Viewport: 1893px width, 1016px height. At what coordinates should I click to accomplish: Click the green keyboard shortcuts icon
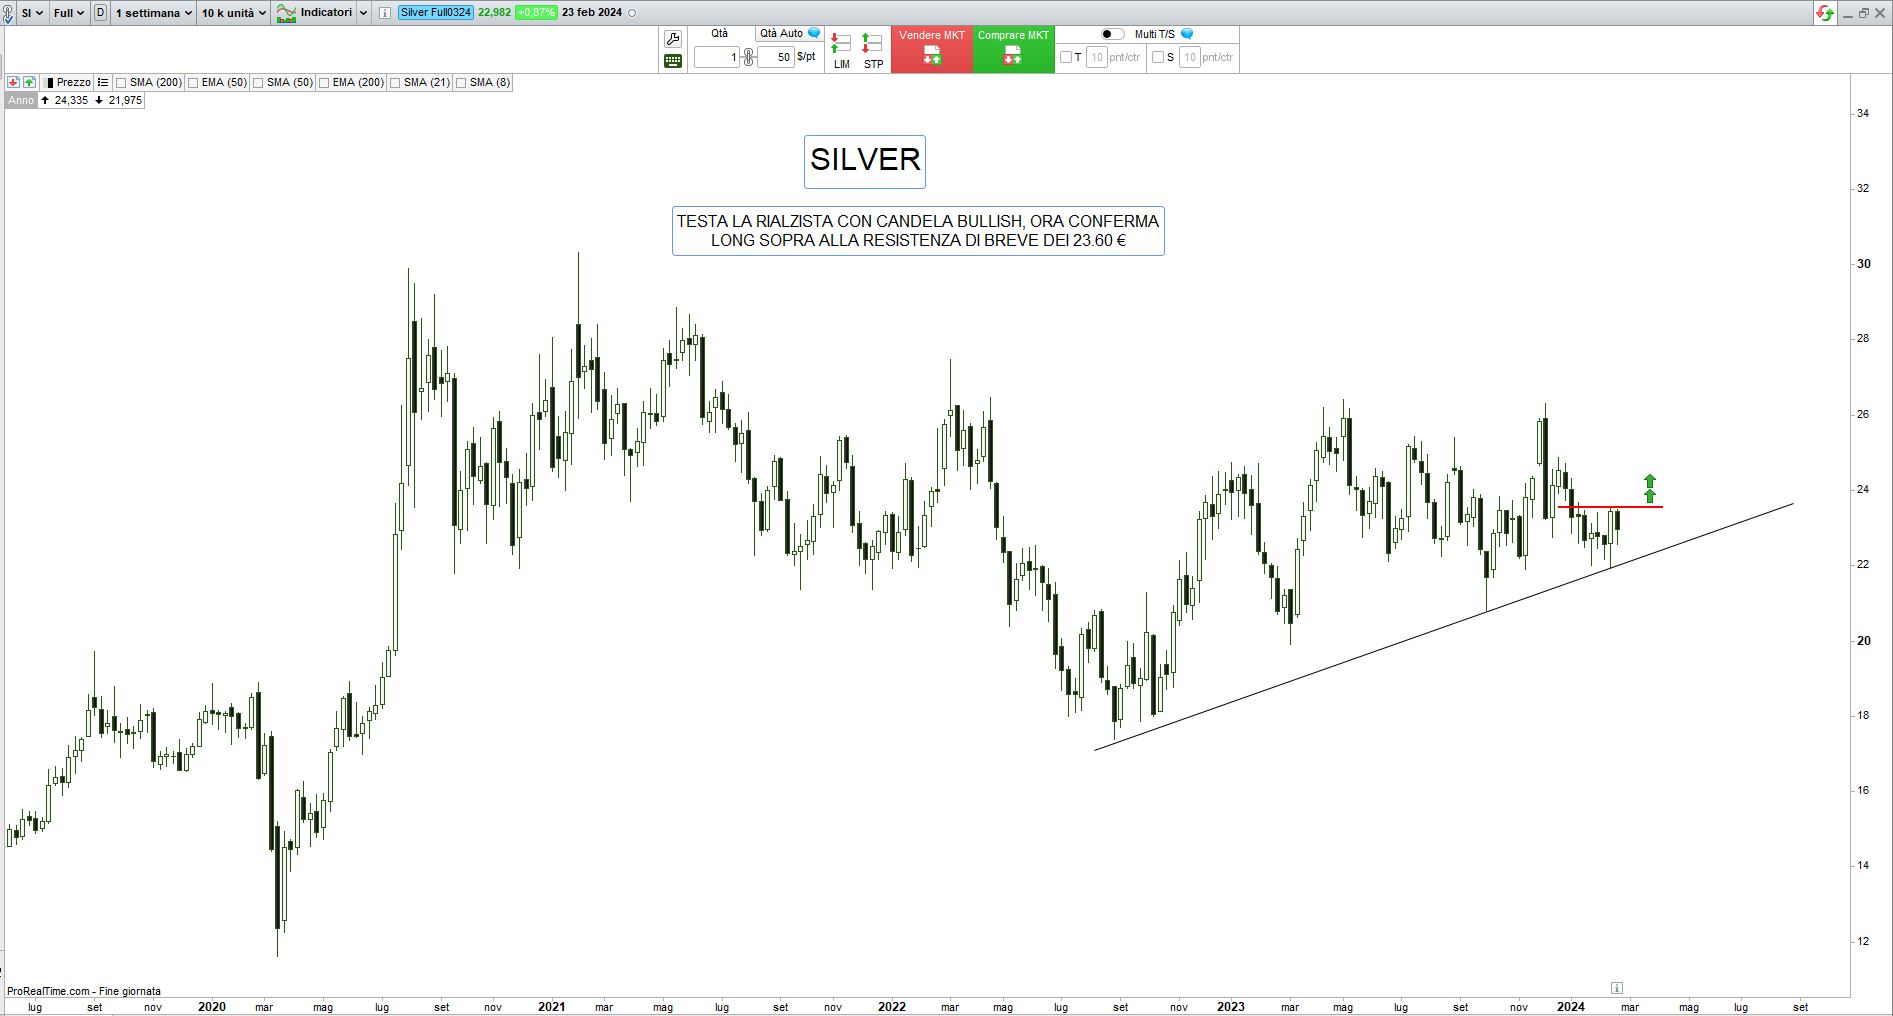(673, 61)
